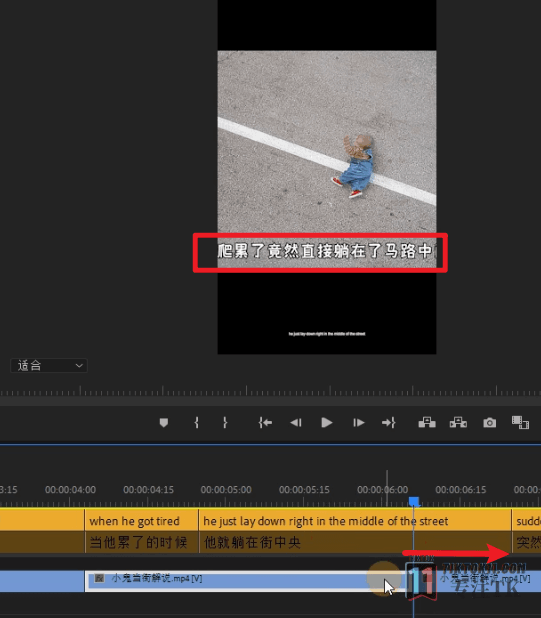Screen dimensions: 541x618
Task: Click the Mark In bracket icon
Action: click(x=197, y=423)
